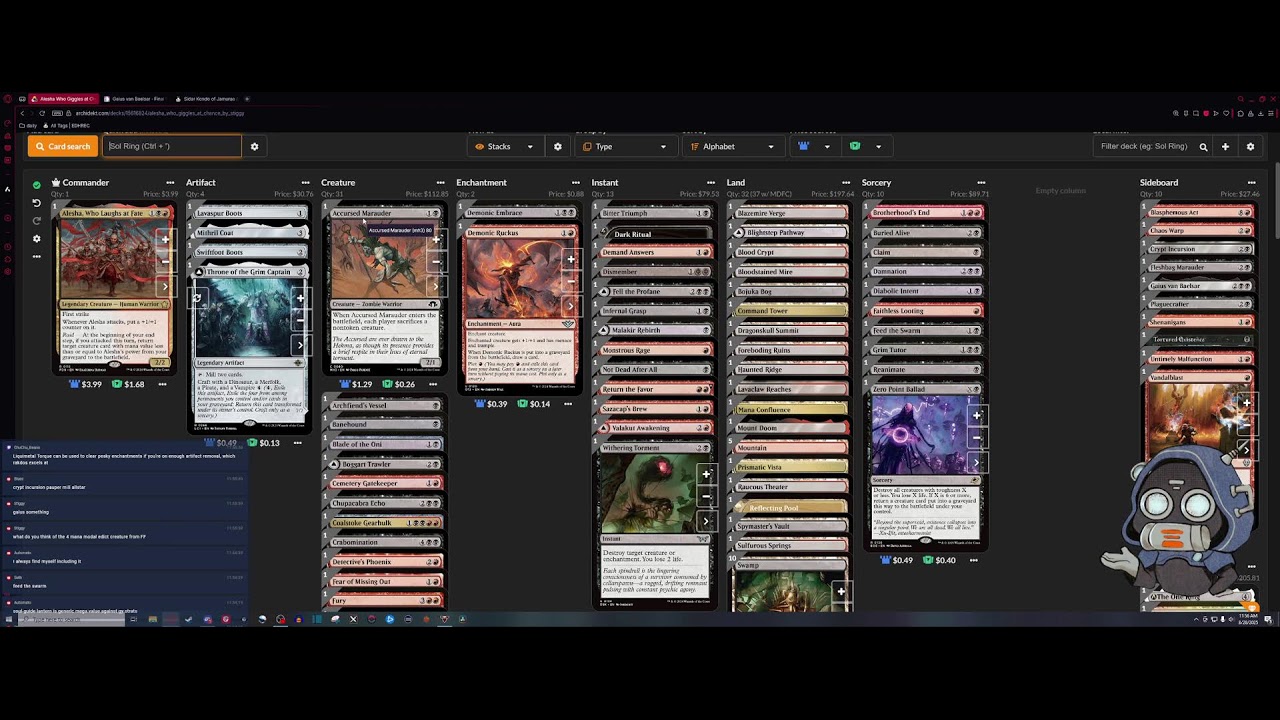Viewport: 1280px width, 720px height.
Task: Add a copy of Withering Torment
Action: 706,474
